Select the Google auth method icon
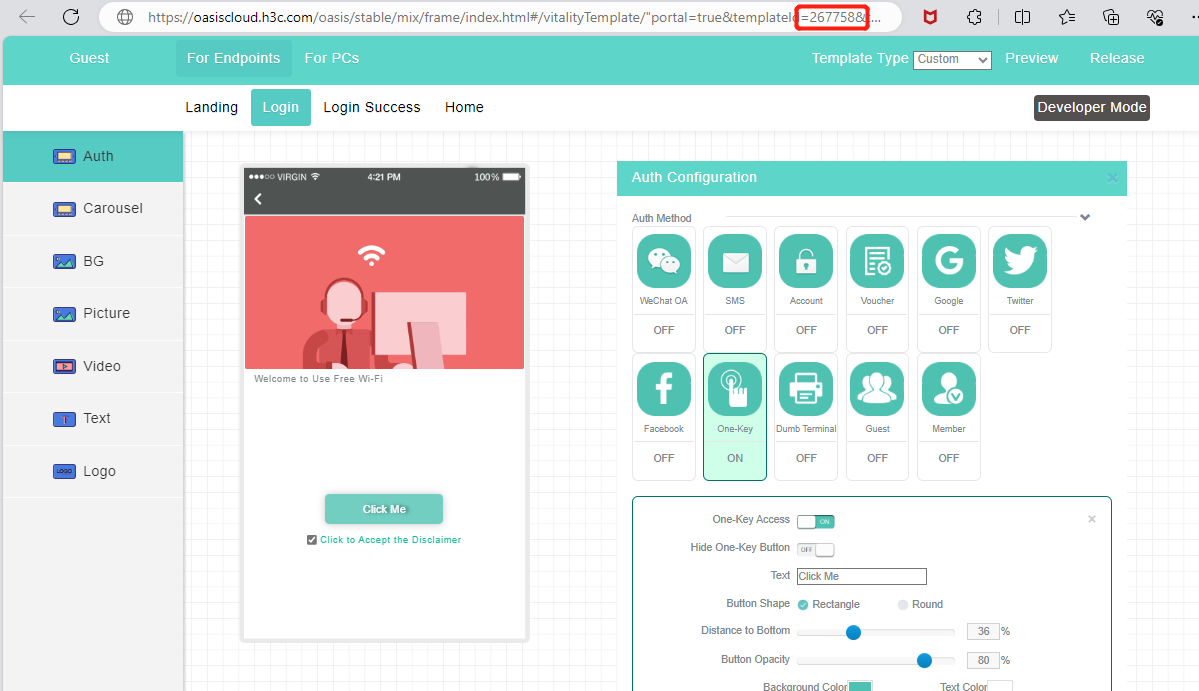The image size is (1199, 691). coord(949,261)
